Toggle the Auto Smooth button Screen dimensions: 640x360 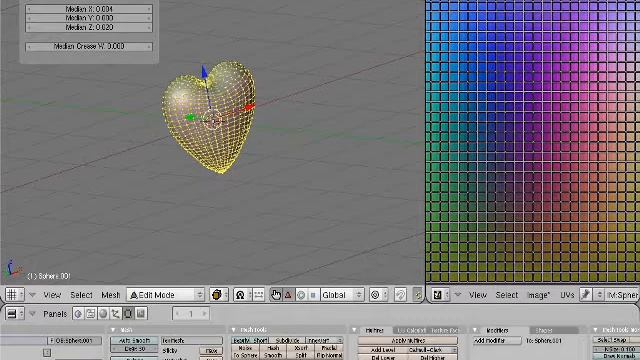(x=134, y=340)
